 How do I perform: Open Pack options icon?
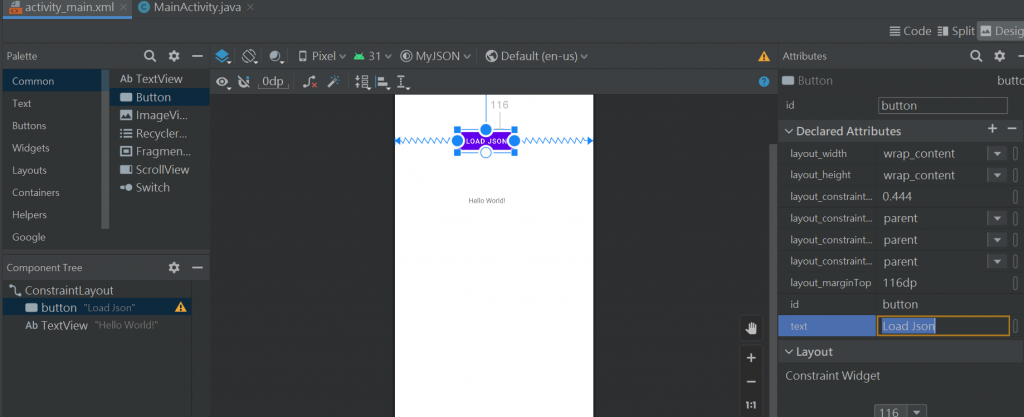pos(362,82)
